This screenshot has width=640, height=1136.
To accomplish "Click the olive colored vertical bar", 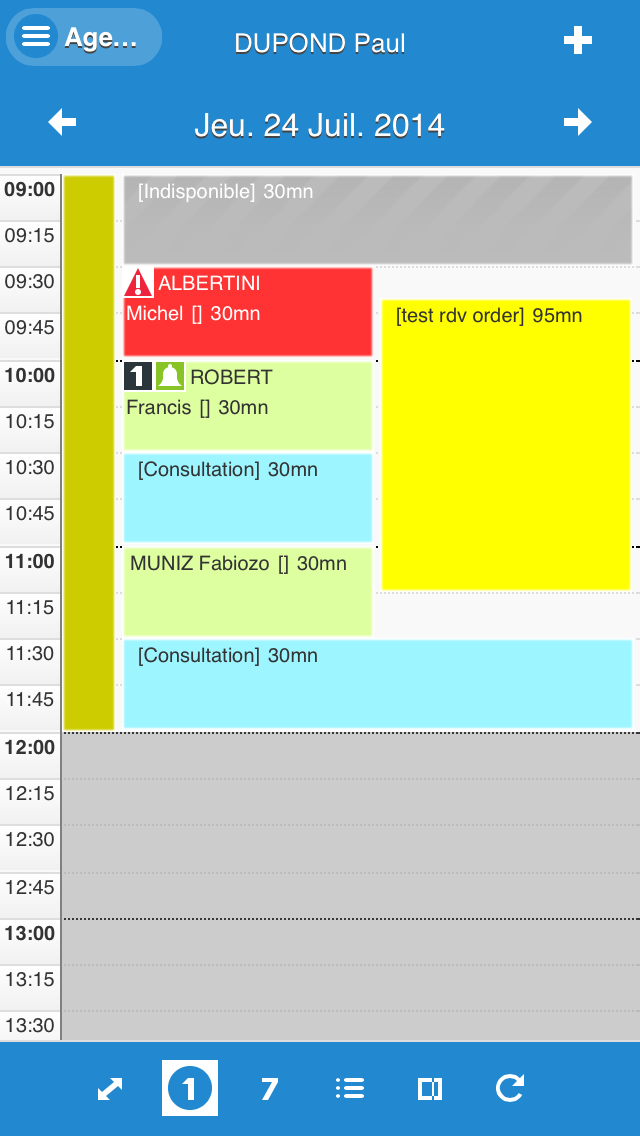I will (x=89, y=452).
